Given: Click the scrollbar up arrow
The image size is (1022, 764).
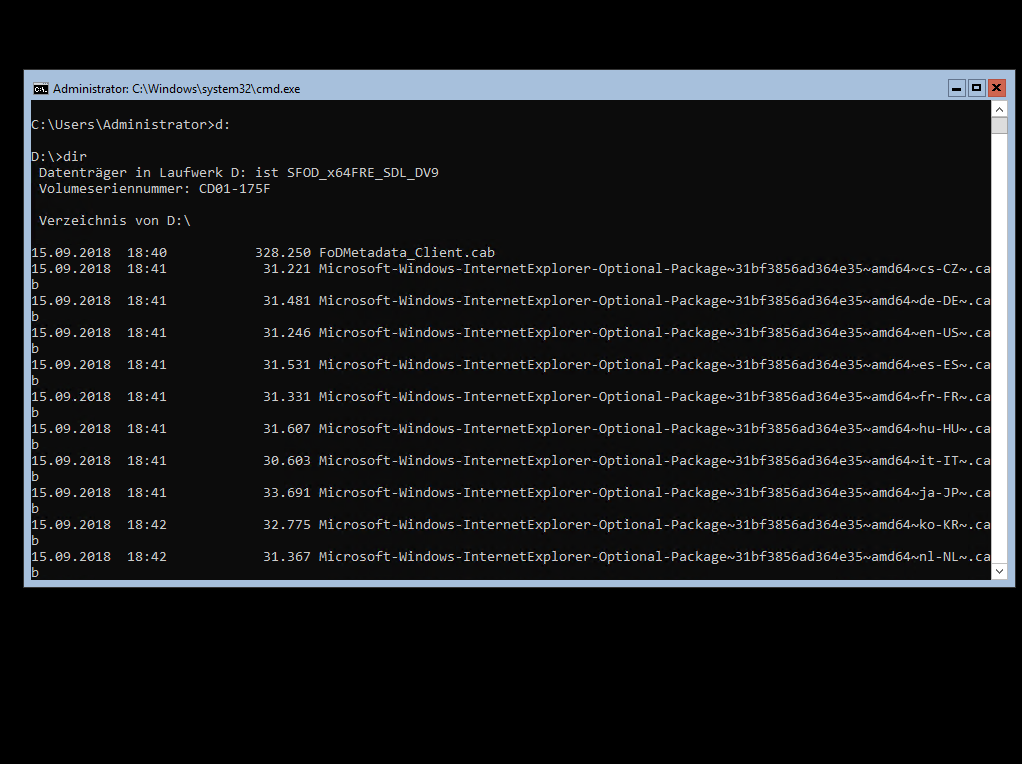Looking at the screenshot, I should [999, 109].
